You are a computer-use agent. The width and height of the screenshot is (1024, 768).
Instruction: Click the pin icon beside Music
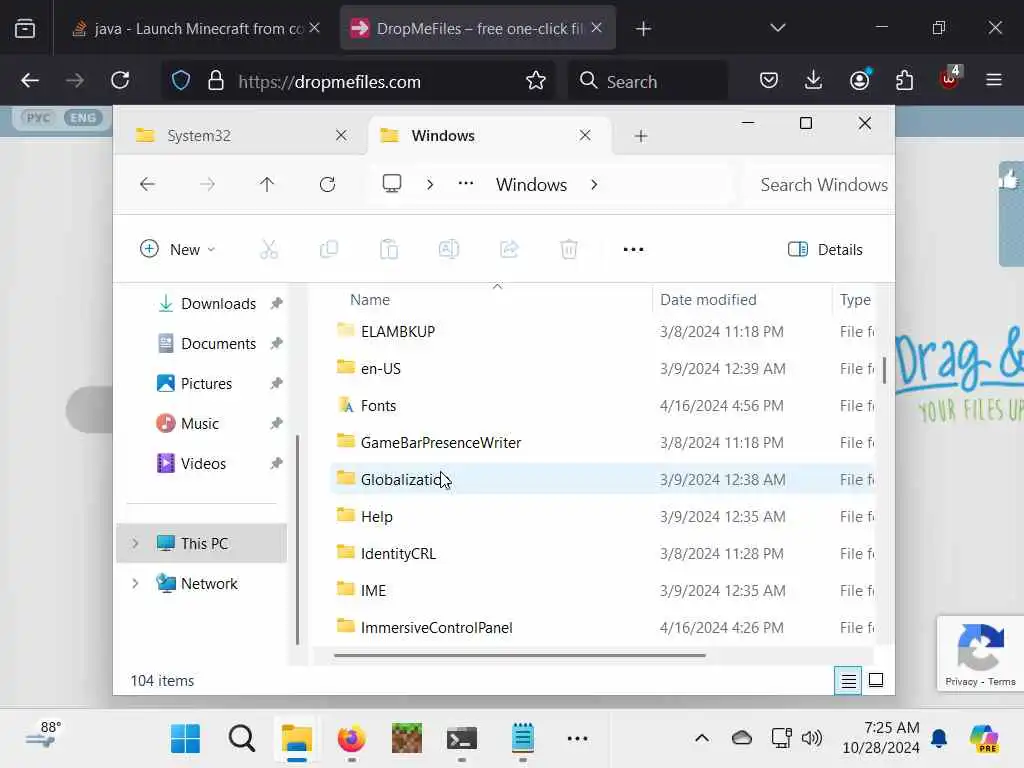276,424
